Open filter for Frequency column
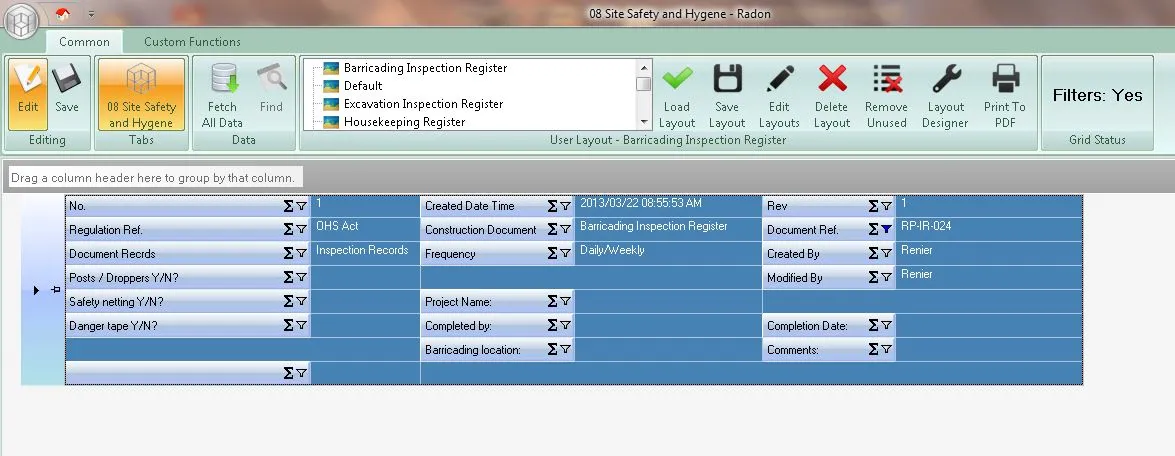1175x456 pixels. click(x=565, y=253)
